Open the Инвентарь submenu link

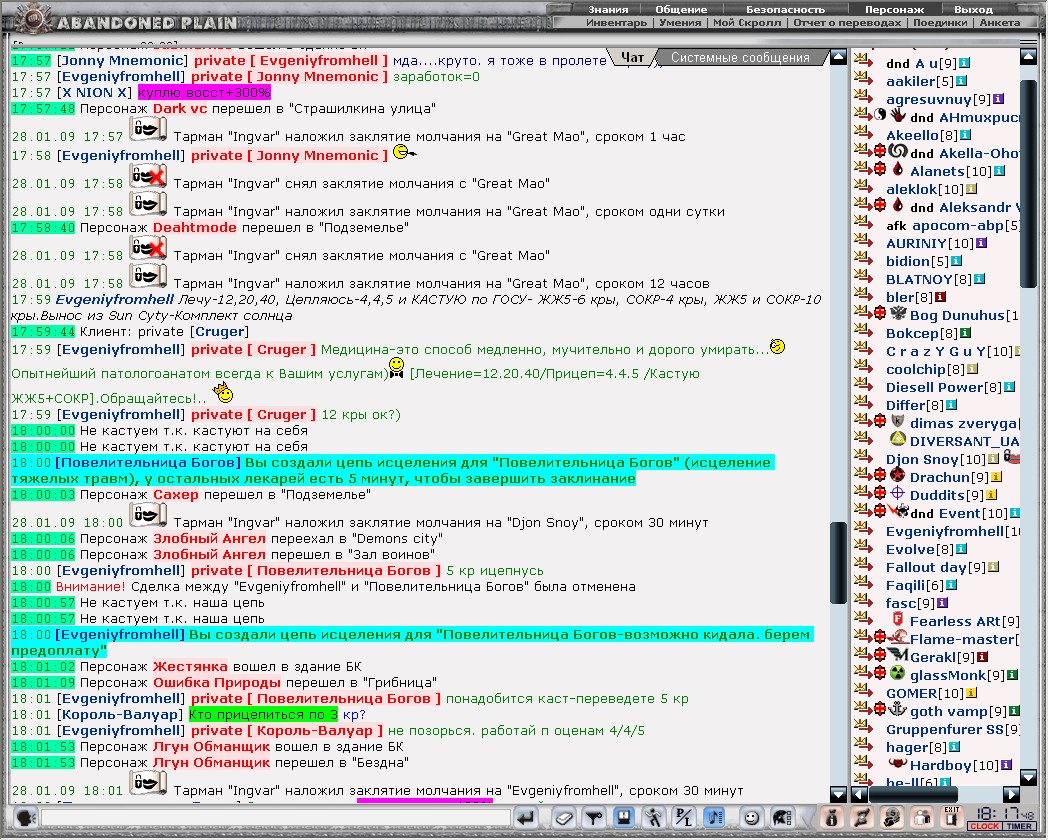point(616,23)
